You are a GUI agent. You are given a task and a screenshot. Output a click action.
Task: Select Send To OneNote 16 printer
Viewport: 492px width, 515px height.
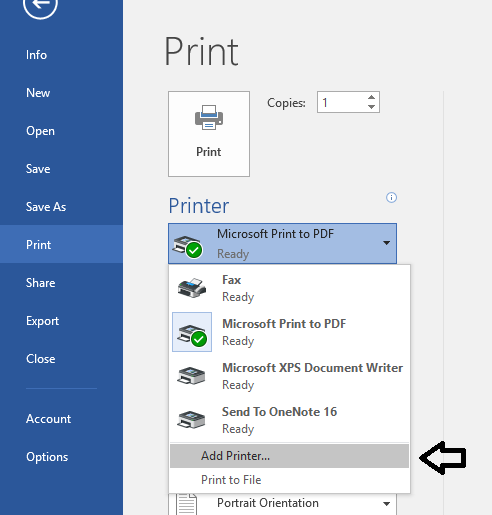click(289, 420)
